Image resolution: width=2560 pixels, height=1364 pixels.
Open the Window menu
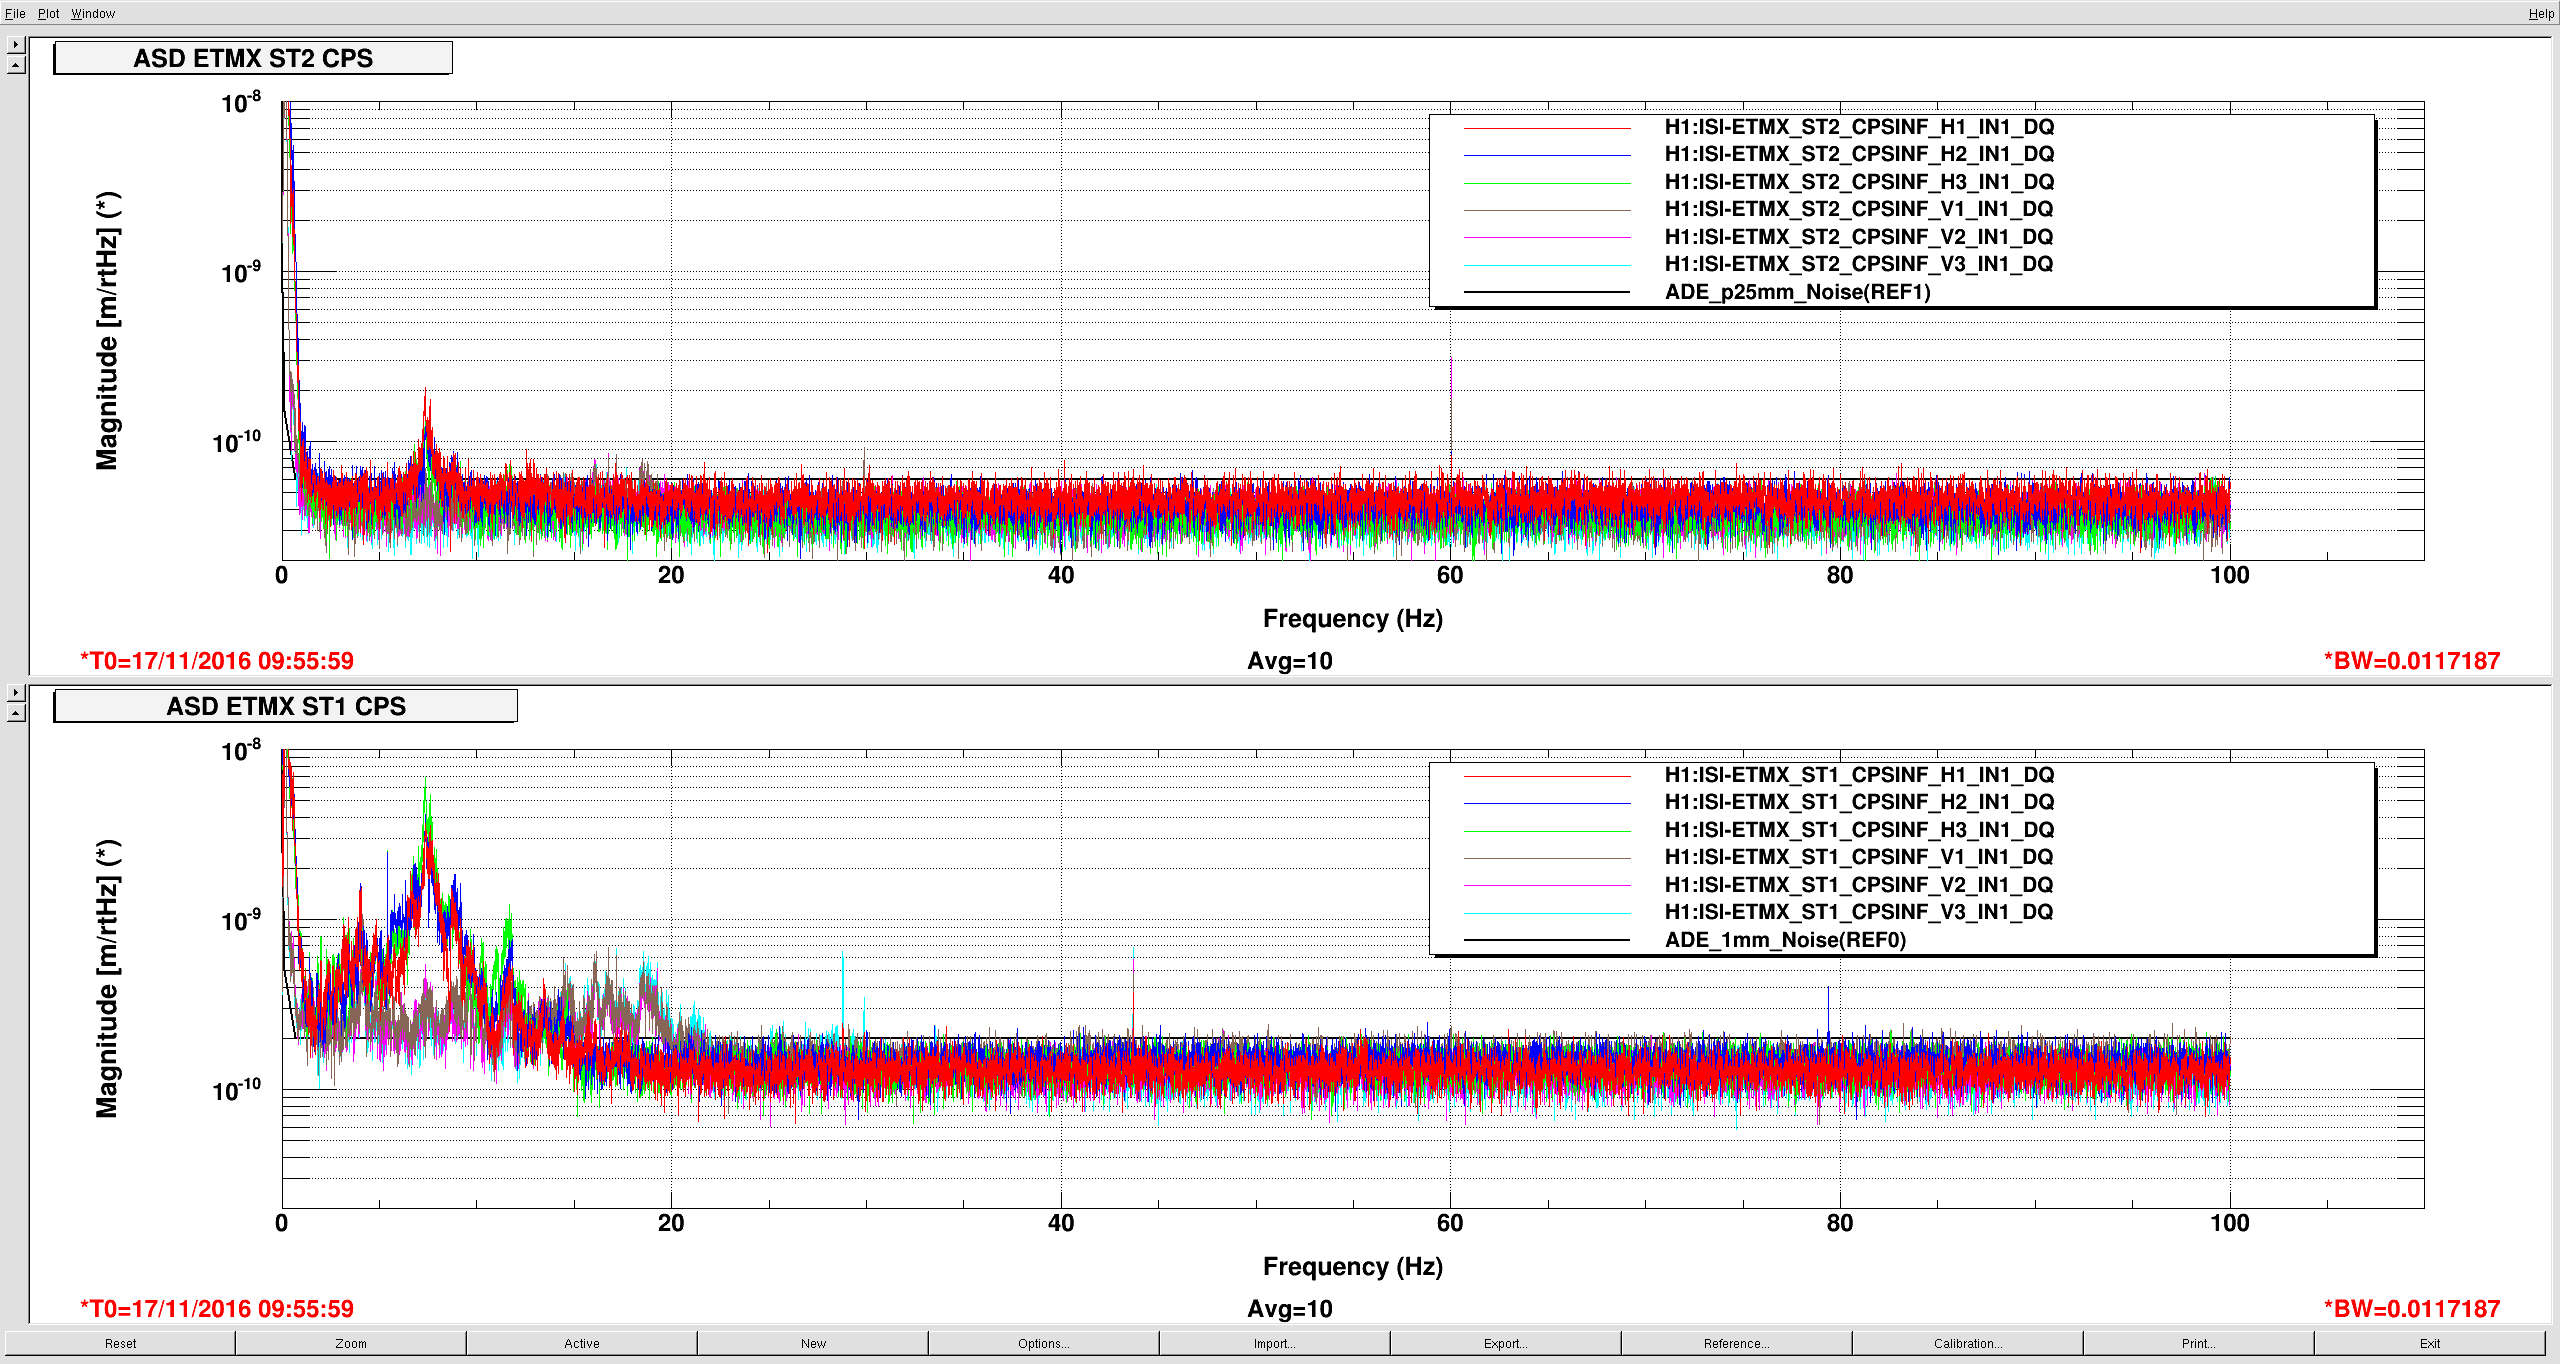tap(93, 13)
